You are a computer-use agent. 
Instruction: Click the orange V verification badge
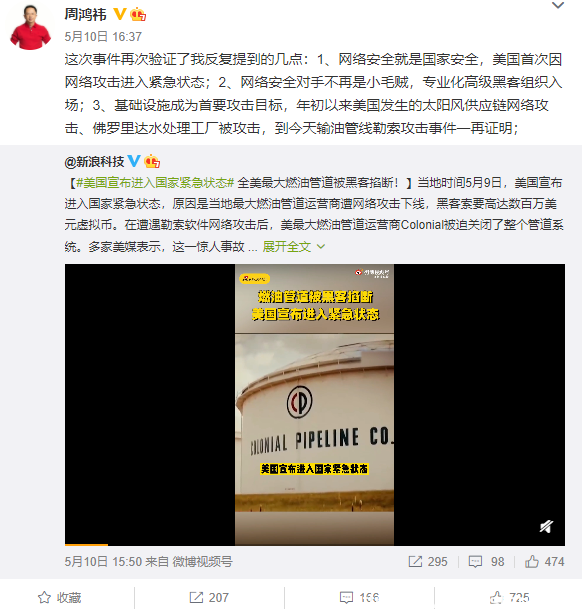(x=119, y=14)
